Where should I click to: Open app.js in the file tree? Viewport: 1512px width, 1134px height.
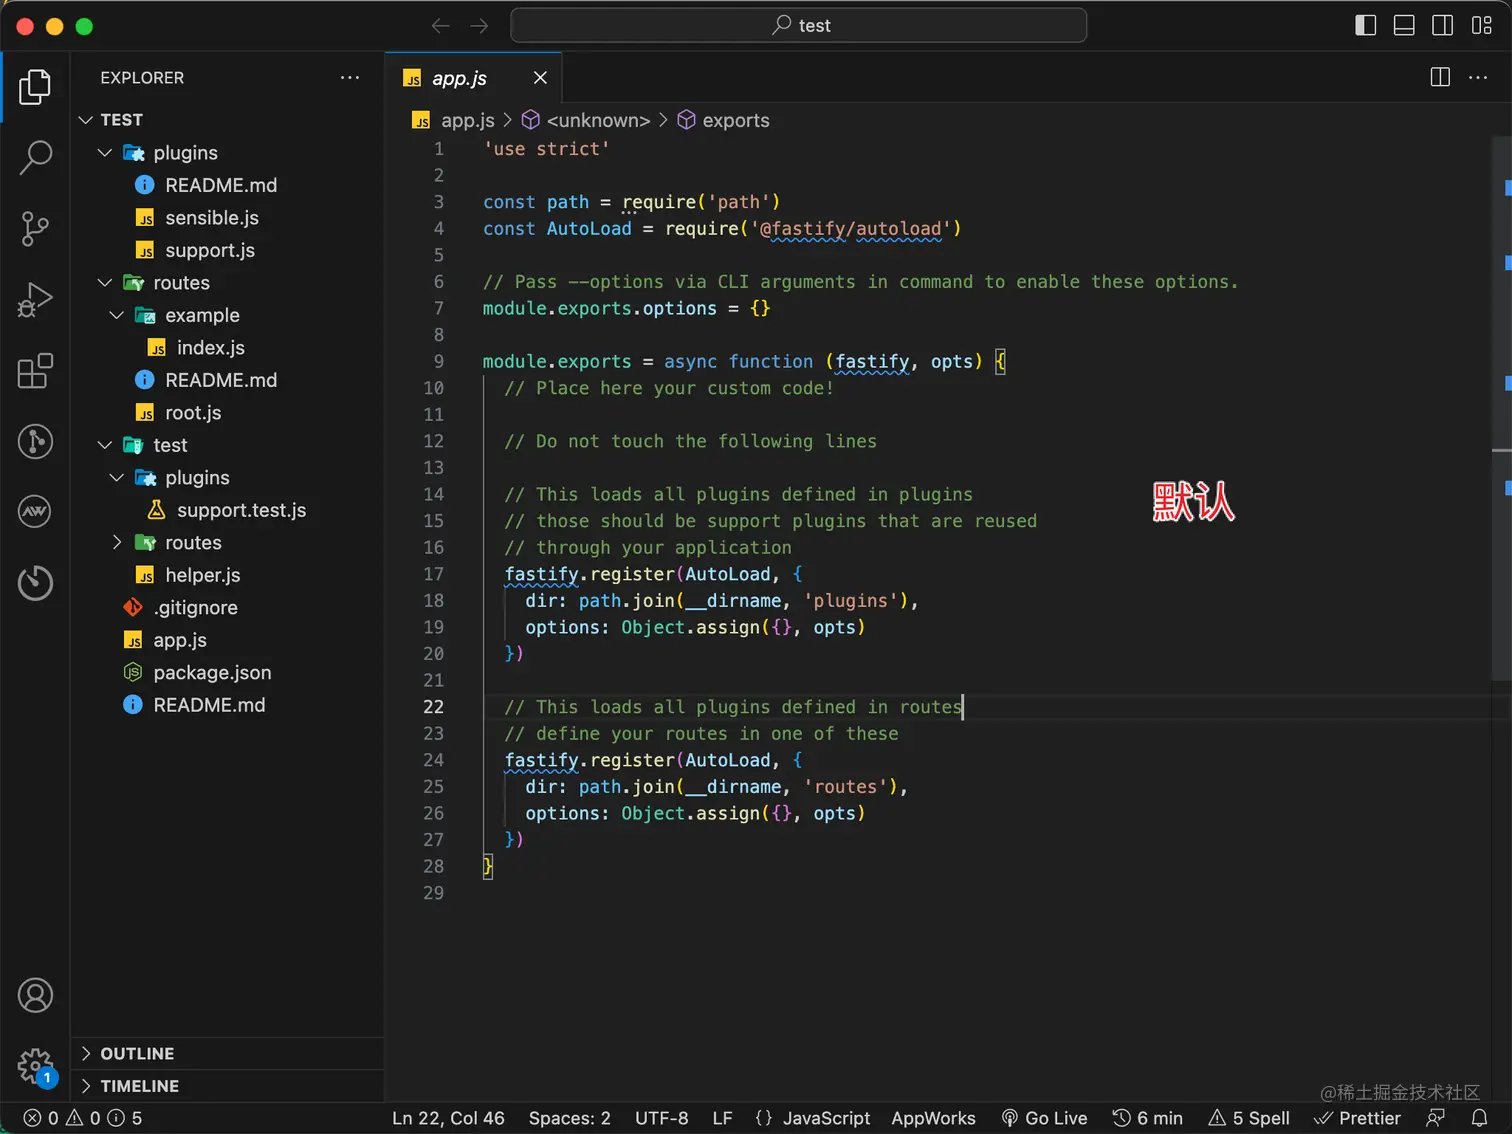click(x=228, y=640)
